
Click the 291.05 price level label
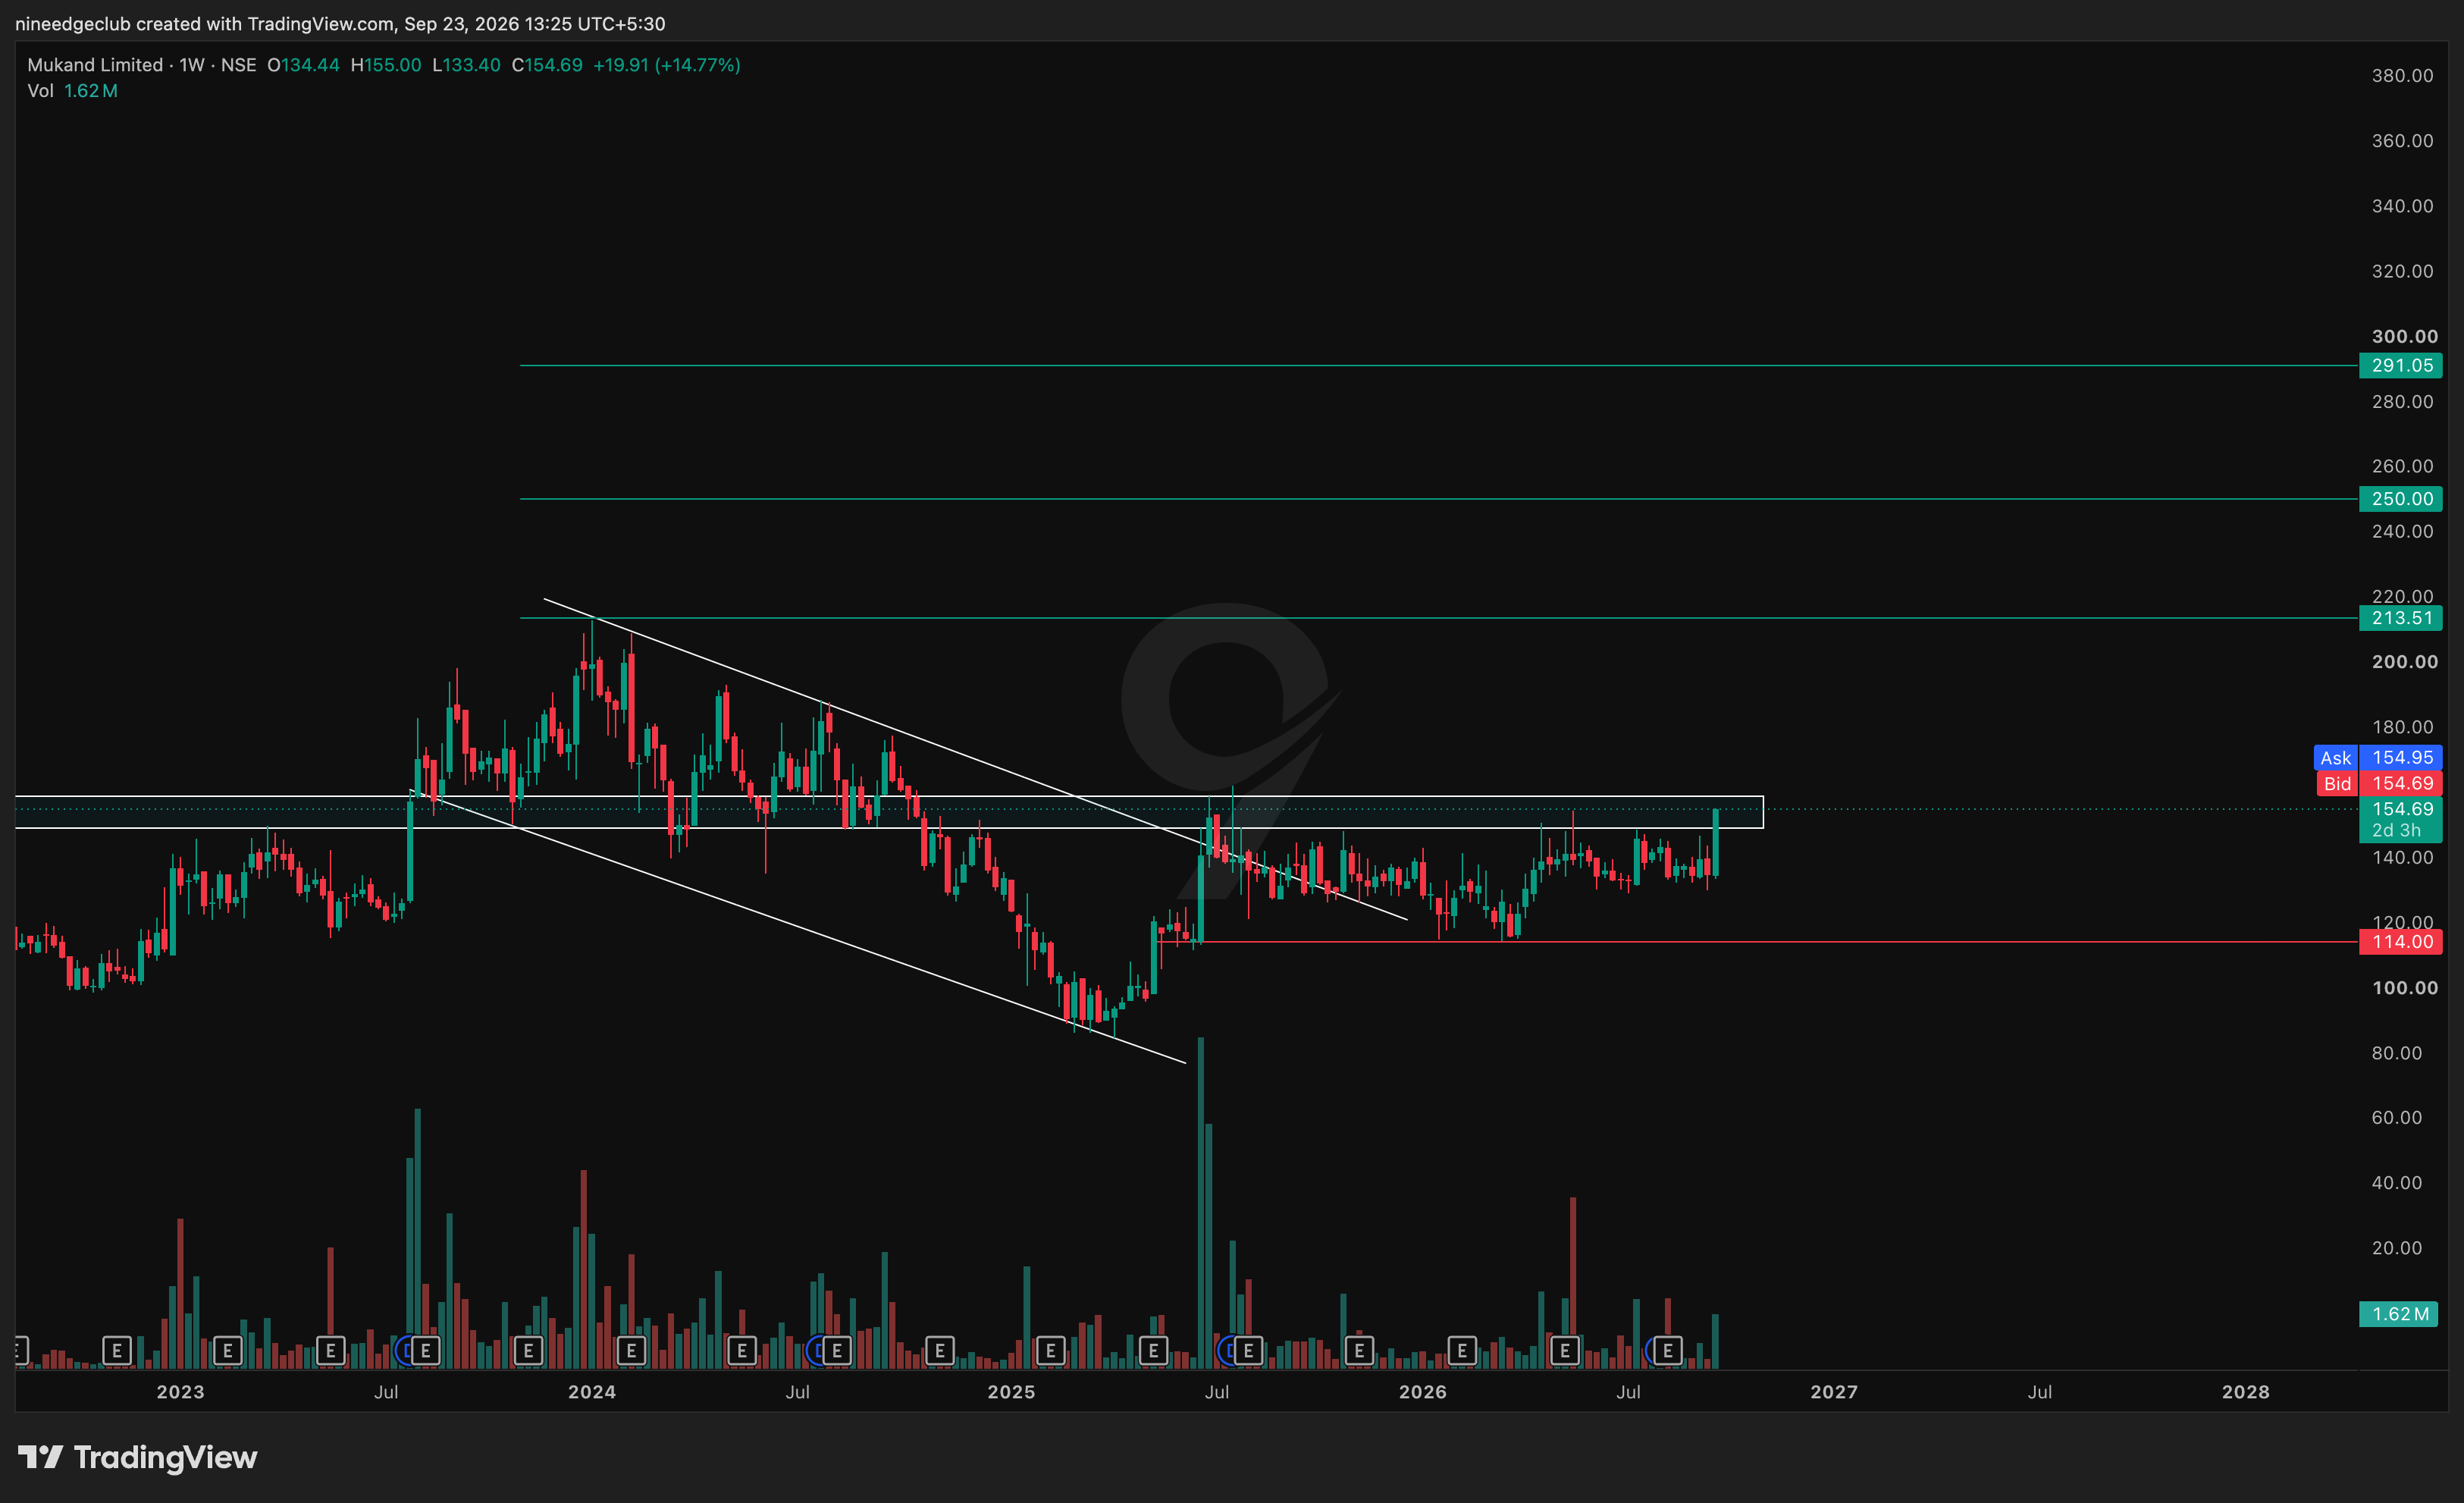point(2400,366)
